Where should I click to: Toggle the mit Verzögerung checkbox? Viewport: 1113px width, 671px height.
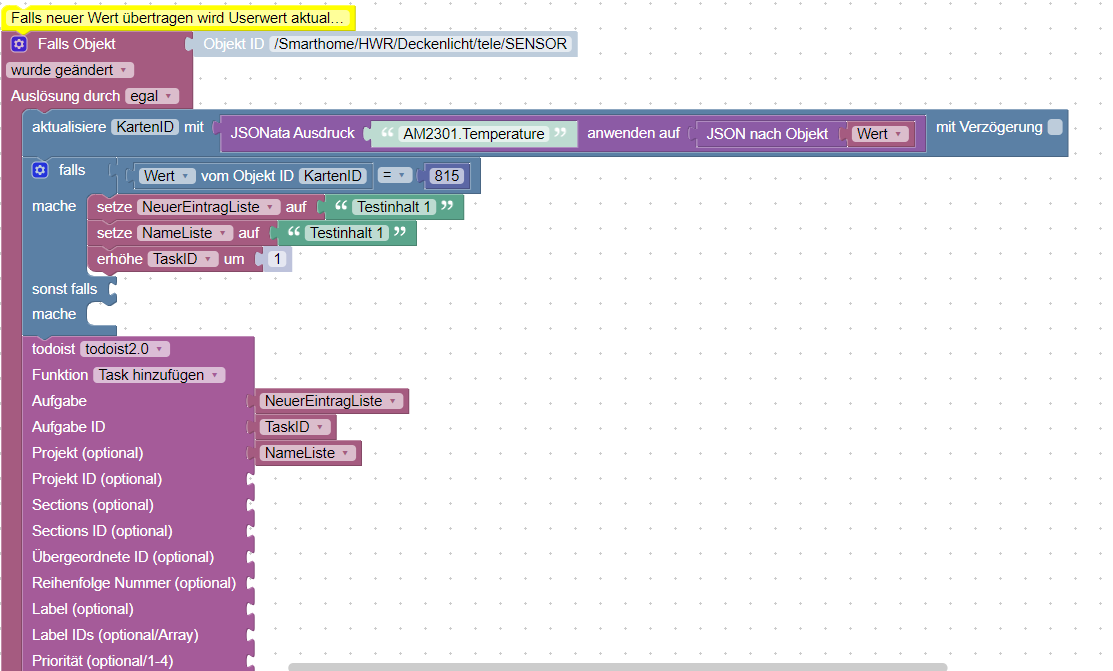(x=1056, y=127)
